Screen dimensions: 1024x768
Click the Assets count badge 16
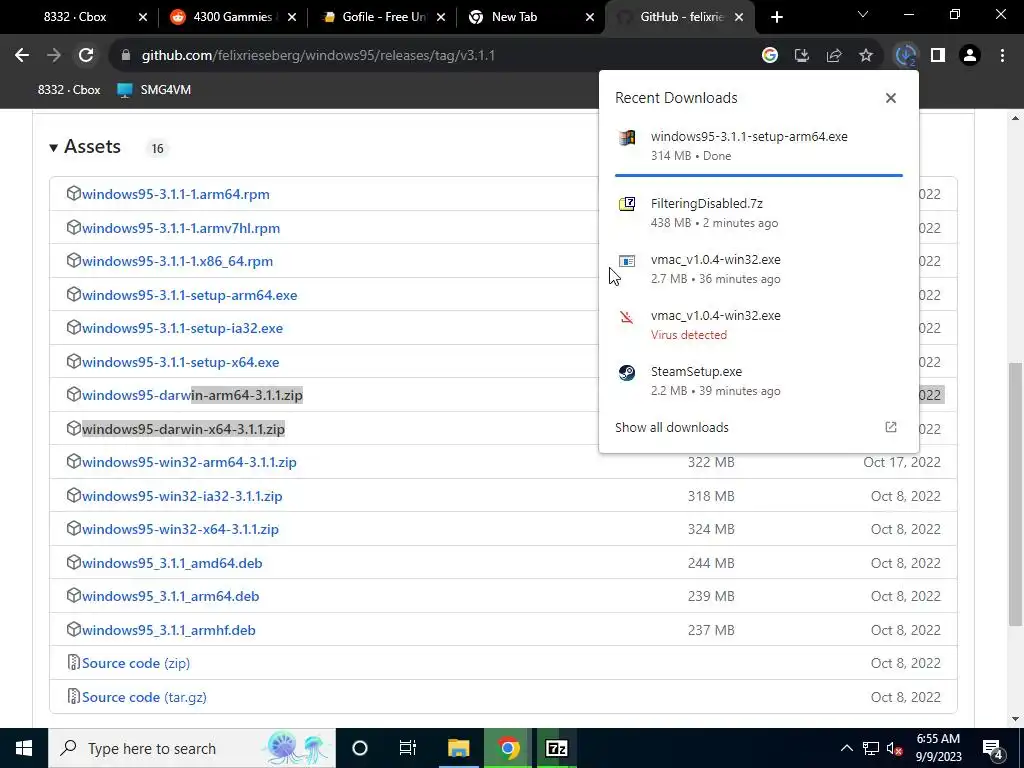point(157,148)
